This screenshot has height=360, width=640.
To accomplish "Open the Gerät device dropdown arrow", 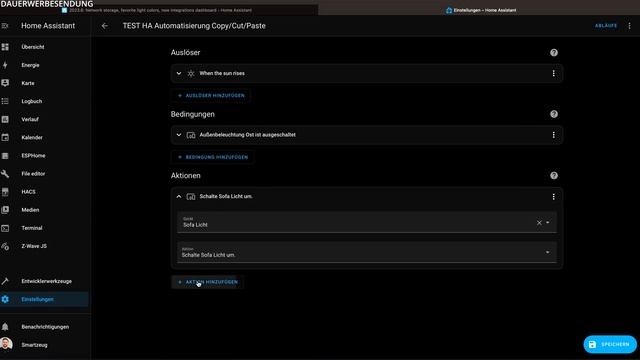I will coord(548,223).
